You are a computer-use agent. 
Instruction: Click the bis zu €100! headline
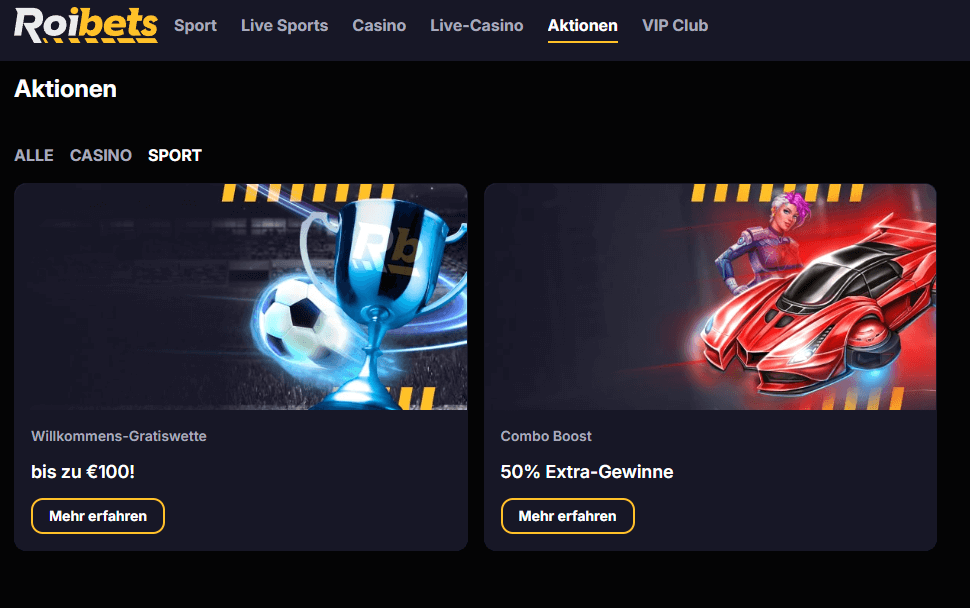pyautogui.click(x=83, y=471)
